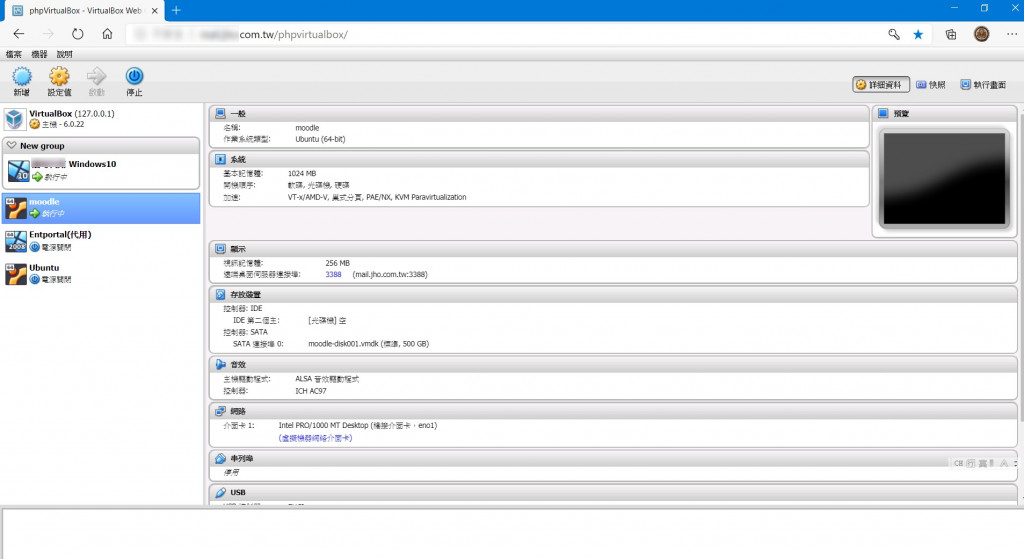The height and width of the screenshot is (559, 1024).
Task: Open the browser profile avatar
Action: pyautogui.click(x=982, y=34)
